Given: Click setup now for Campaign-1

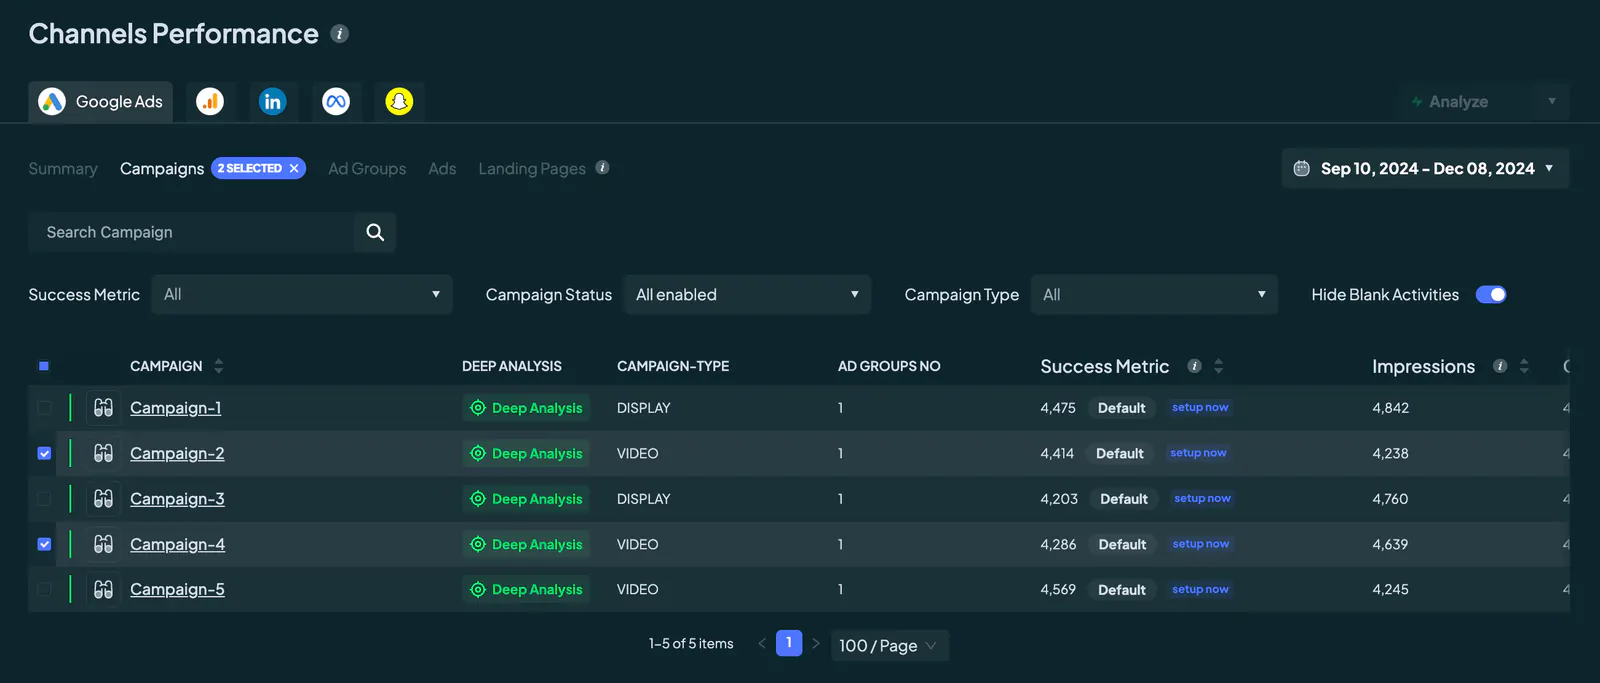Looking at the screenshot, I should (x=1200, y=408).
